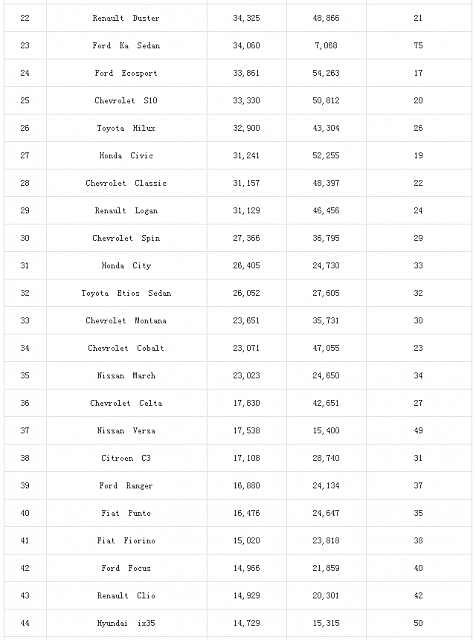Select the Citroen C3 cell

126,458
